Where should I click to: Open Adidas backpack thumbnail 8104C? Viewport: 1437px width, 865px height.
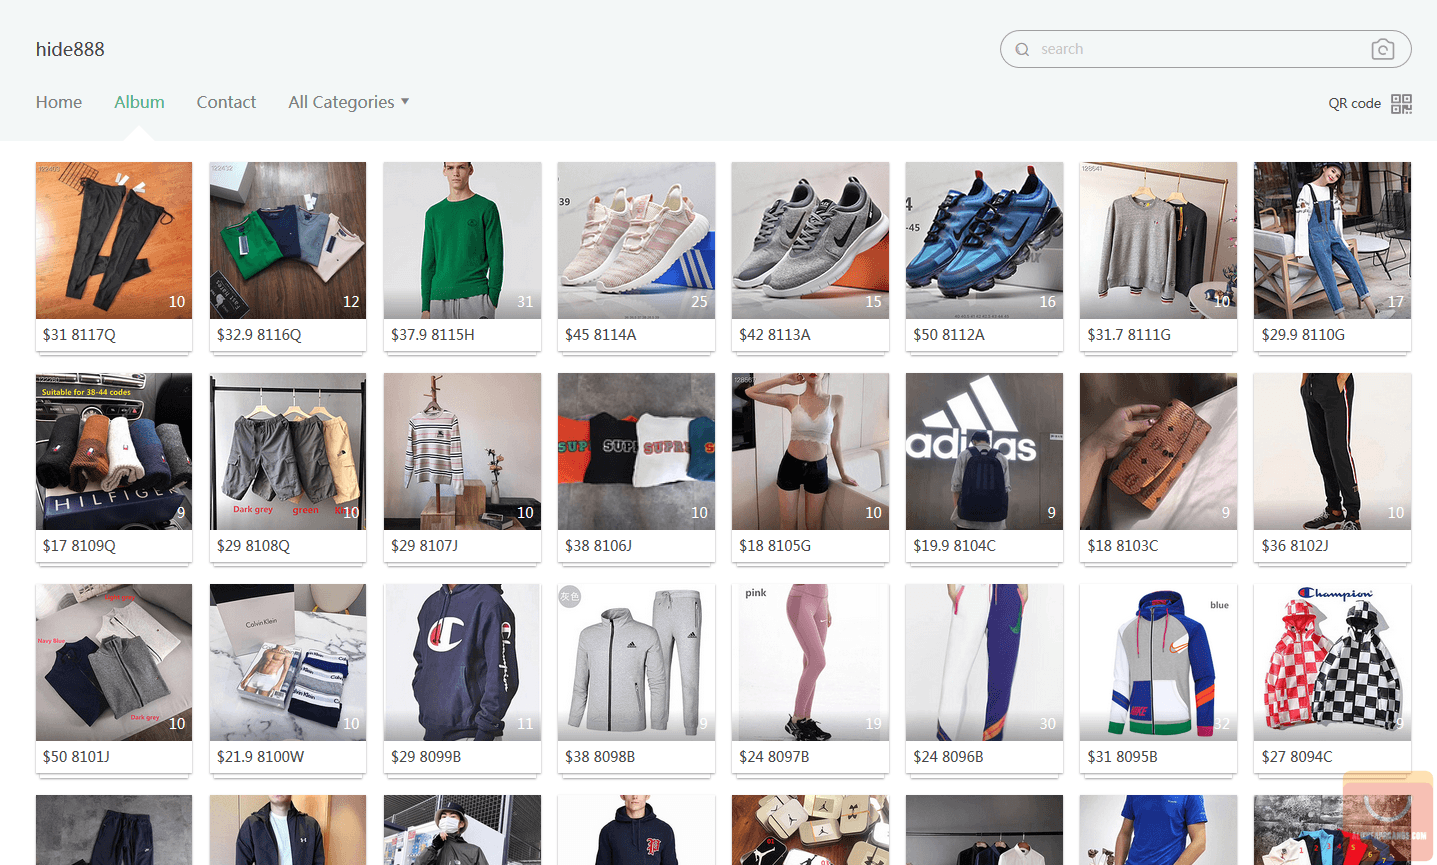(x=984, y=451)
